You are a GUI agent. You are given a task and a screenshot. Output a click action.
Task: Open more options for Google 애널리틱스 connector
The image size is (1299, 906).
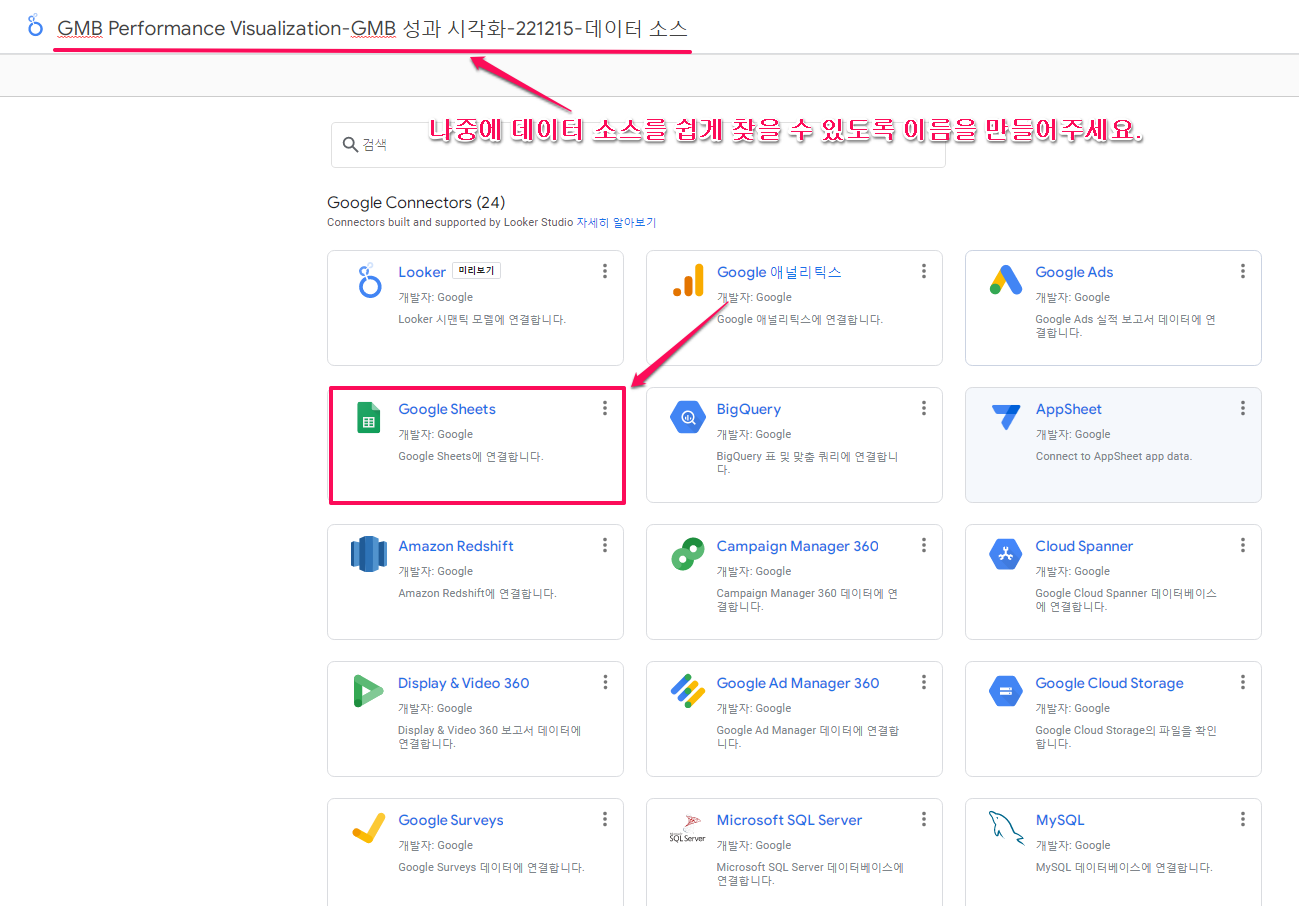click(x=924, y=271)
